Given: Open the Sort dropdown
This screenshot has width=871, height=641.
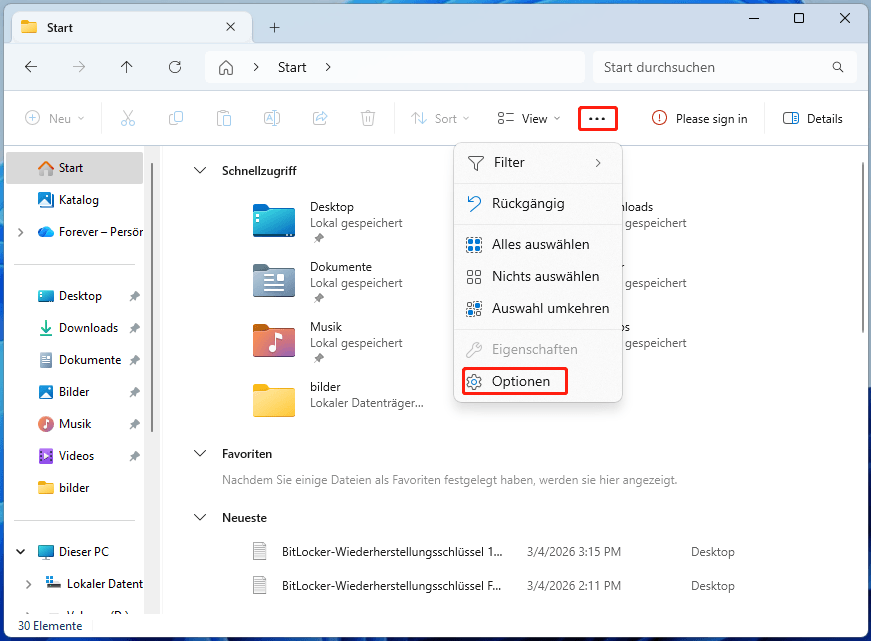Looking at the screenshot, I should click(440, 118).
